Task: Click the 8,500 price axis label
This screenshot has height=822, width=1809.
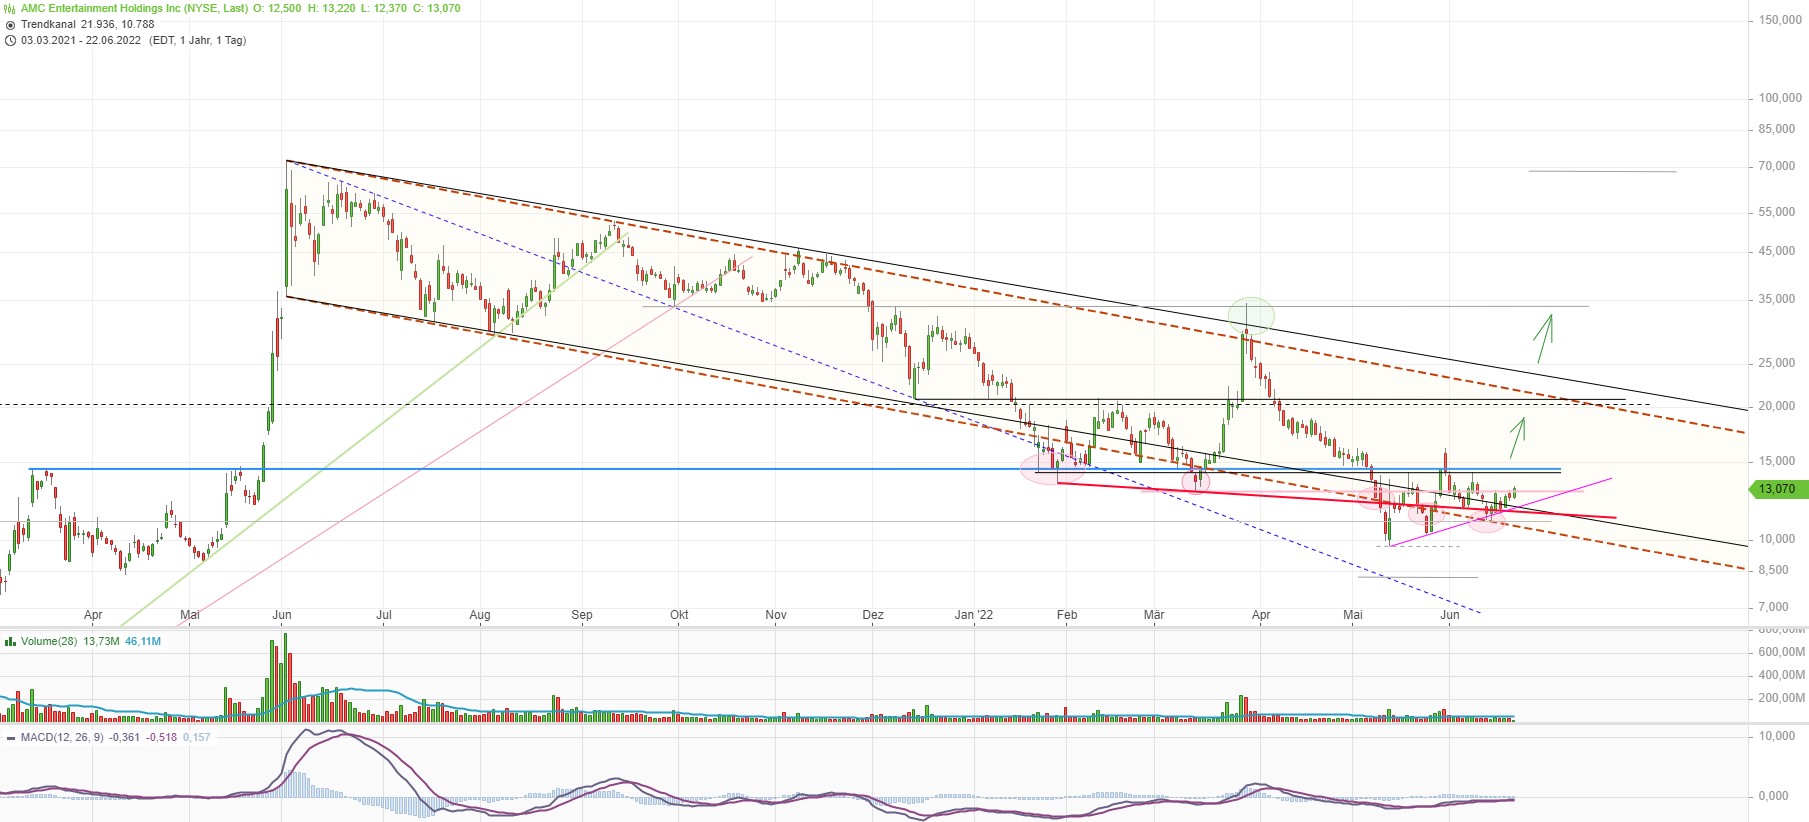Action: tap(1774, 570)
